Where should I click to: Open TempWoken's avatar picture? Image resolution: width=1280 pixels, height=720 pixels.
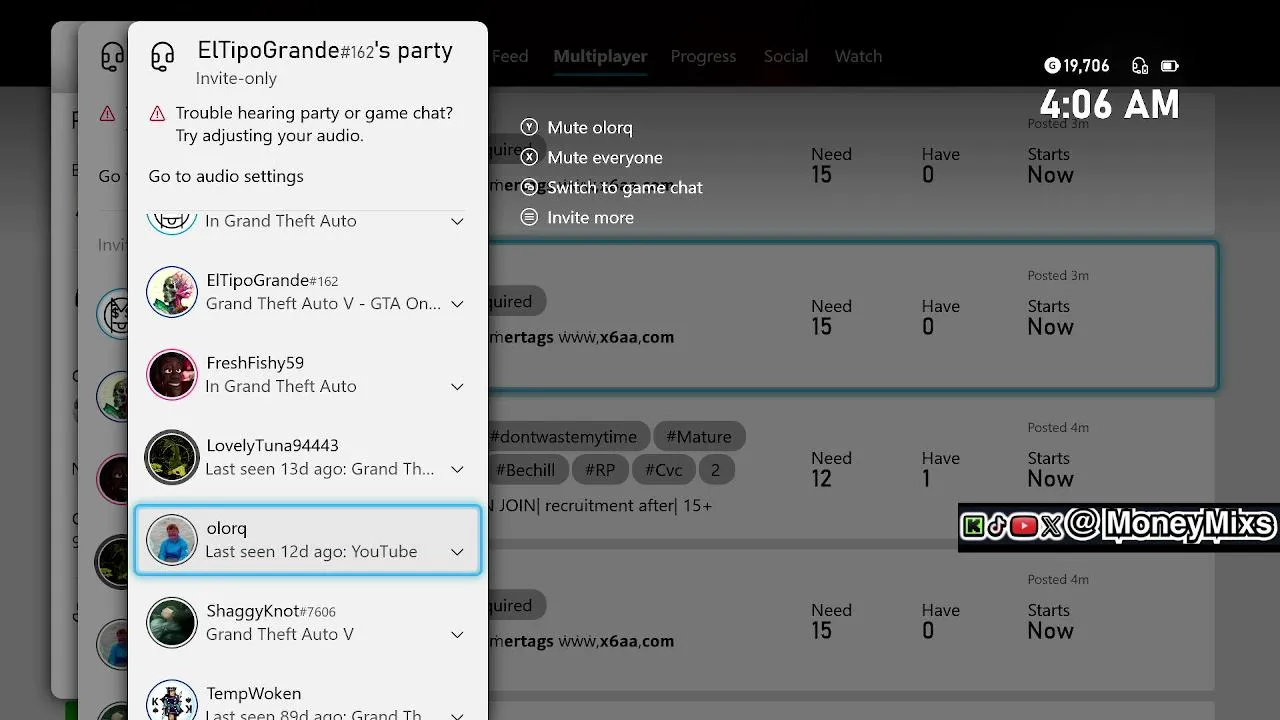pos(172,700)
